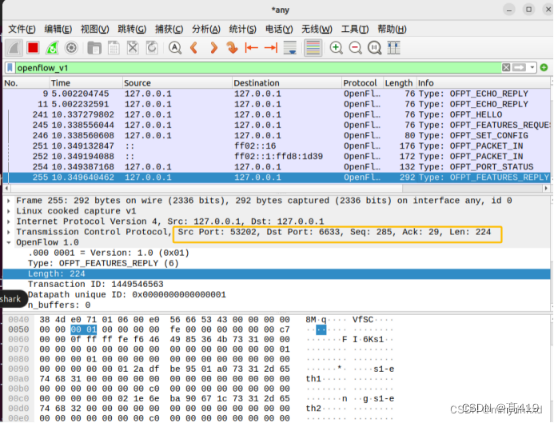Open the 文件(F) menu
This screenshot has height=423, width=554.
(22, 29)
